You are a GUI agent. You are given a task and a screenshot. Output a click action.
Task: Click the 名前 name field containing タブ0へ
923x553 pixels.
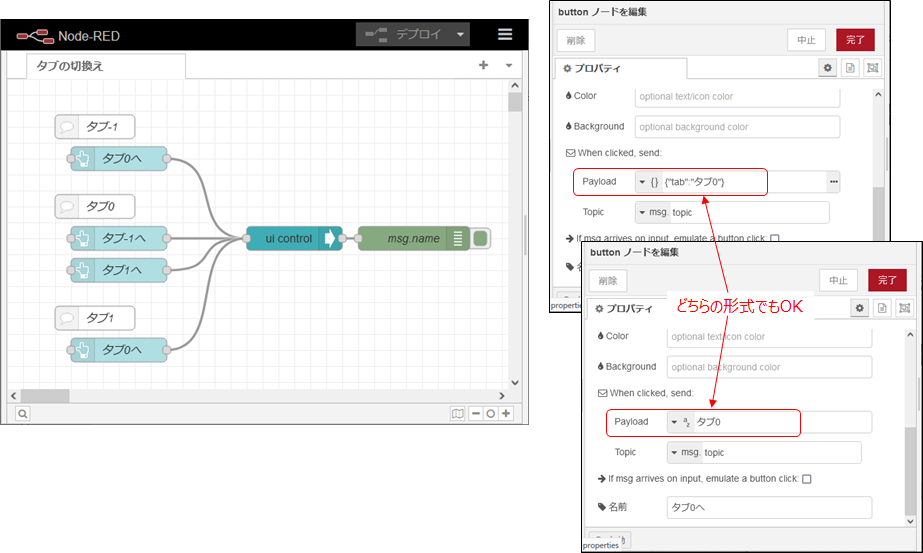(768, 508)
